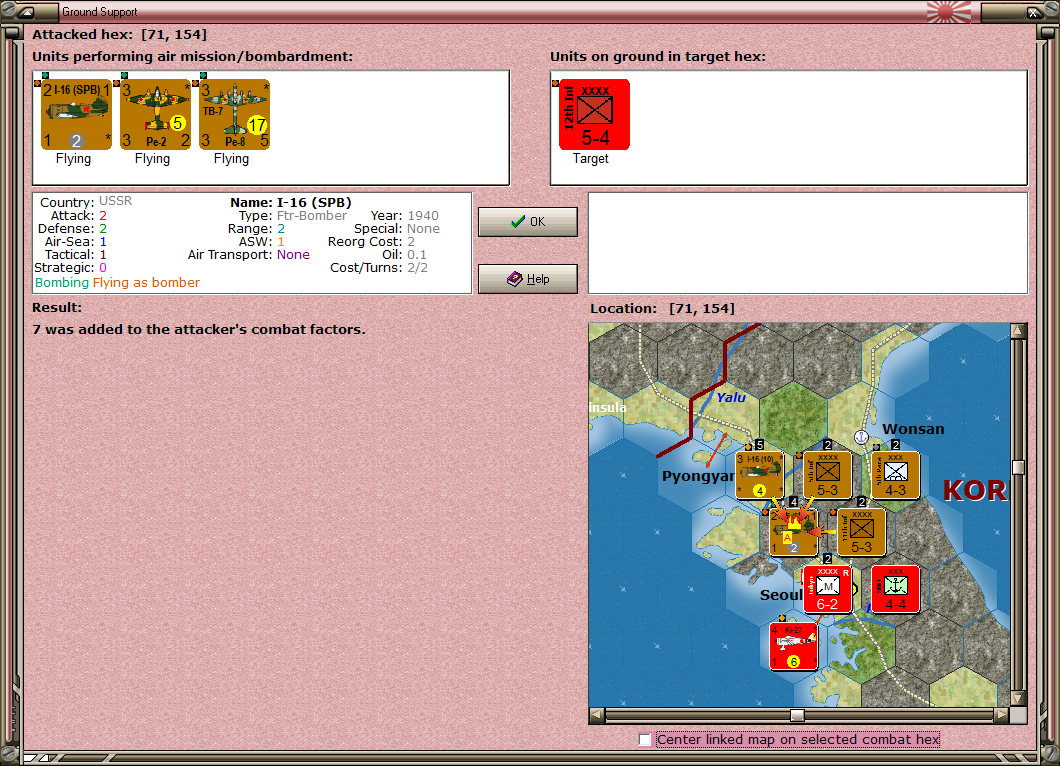Click the 'Name: I-16 (SPB)' text
Viewport: 1060px width, 766px height.
(x=291, y=202)
